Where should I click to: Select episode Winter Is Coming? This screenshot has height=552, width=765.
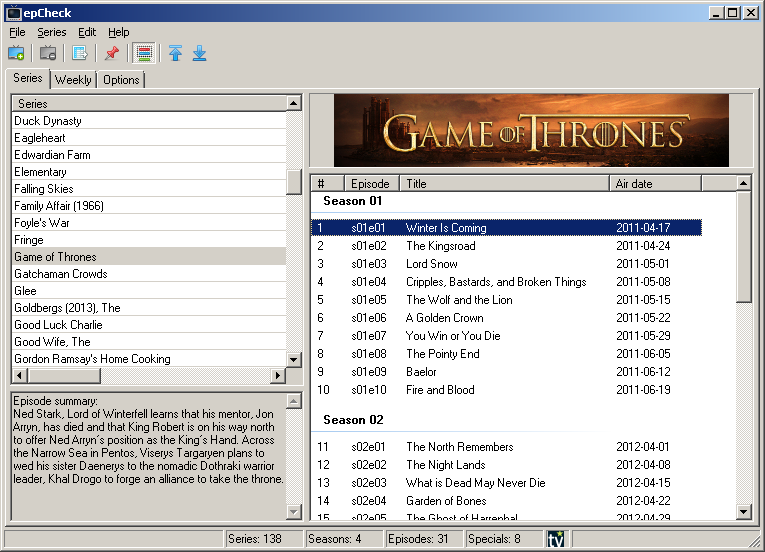coord(506,228)
